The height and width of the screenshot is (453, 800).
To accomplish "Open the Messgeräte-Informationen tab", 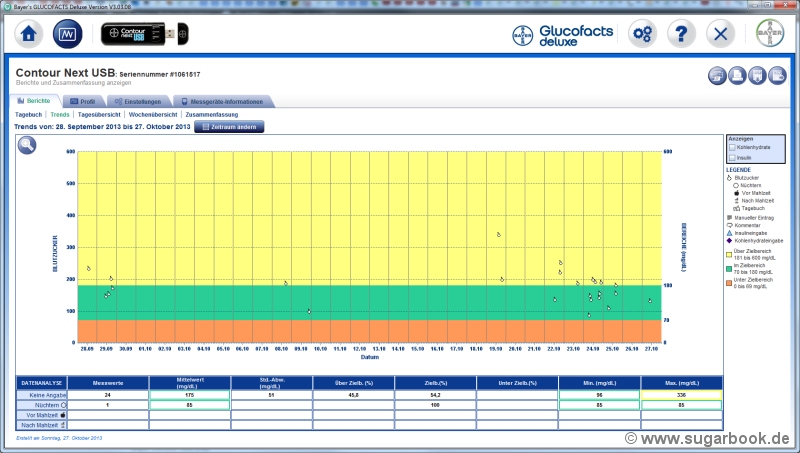I will click(x=224, y=101).
